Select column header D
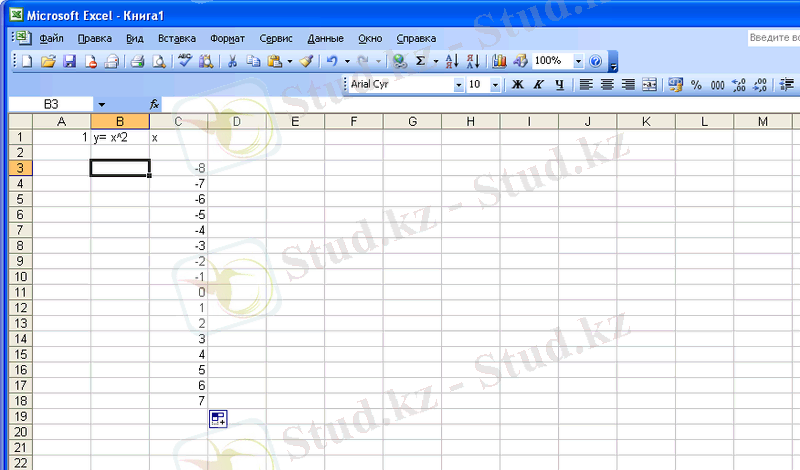 coord(236,122)
